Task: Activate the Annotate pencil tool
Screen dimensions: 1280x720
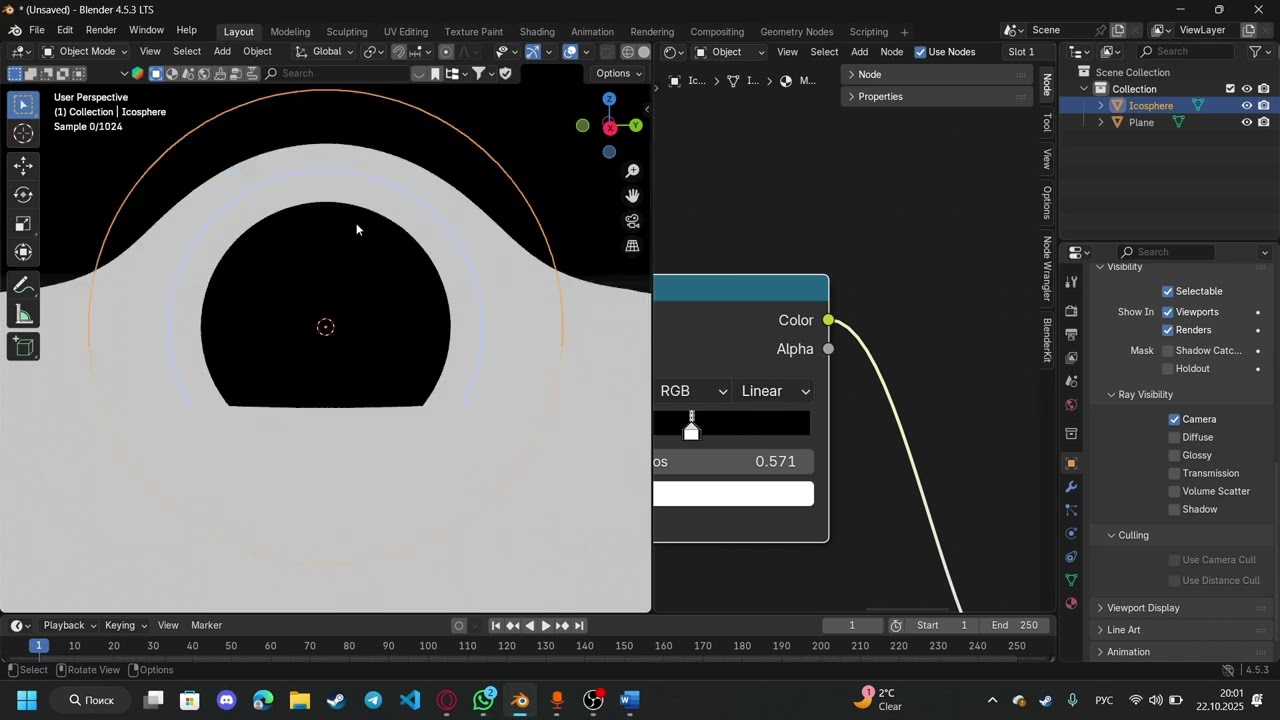Action: [x=23, y=286]
